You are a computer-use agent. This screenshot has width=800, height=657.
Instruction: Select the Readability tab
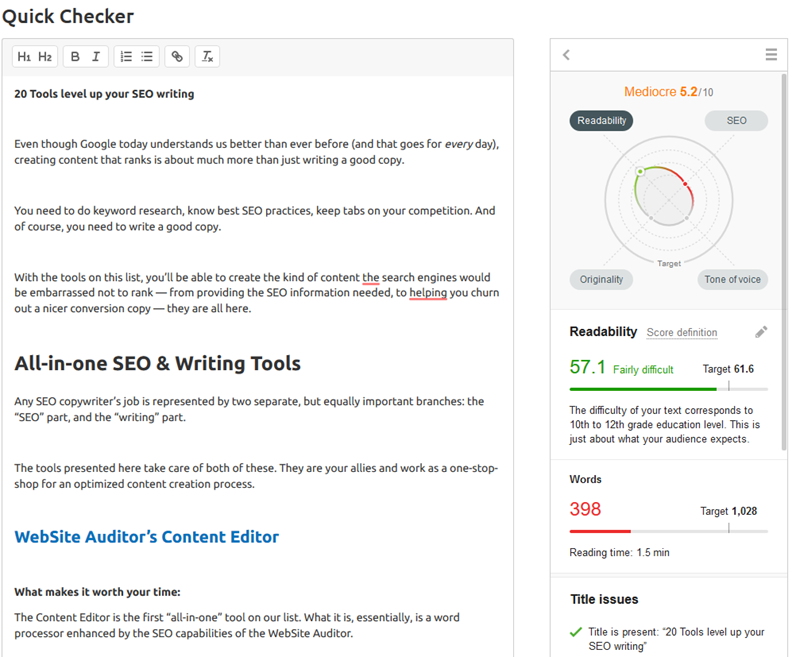tap(601, 121)
